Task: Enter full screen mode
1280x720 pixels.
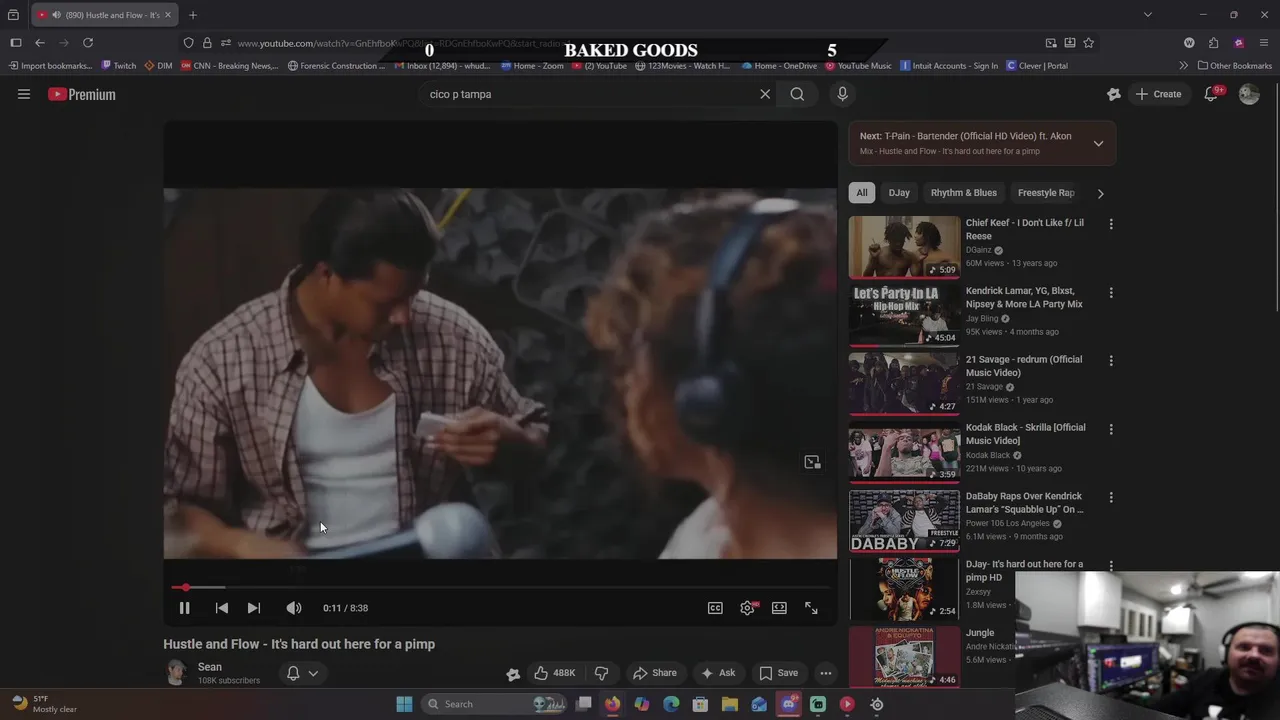Action: tap(811, 608)
